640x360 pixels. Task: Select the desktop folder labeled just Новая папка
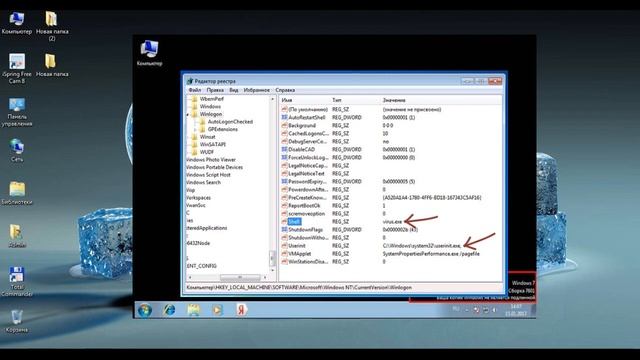point(51,65)
